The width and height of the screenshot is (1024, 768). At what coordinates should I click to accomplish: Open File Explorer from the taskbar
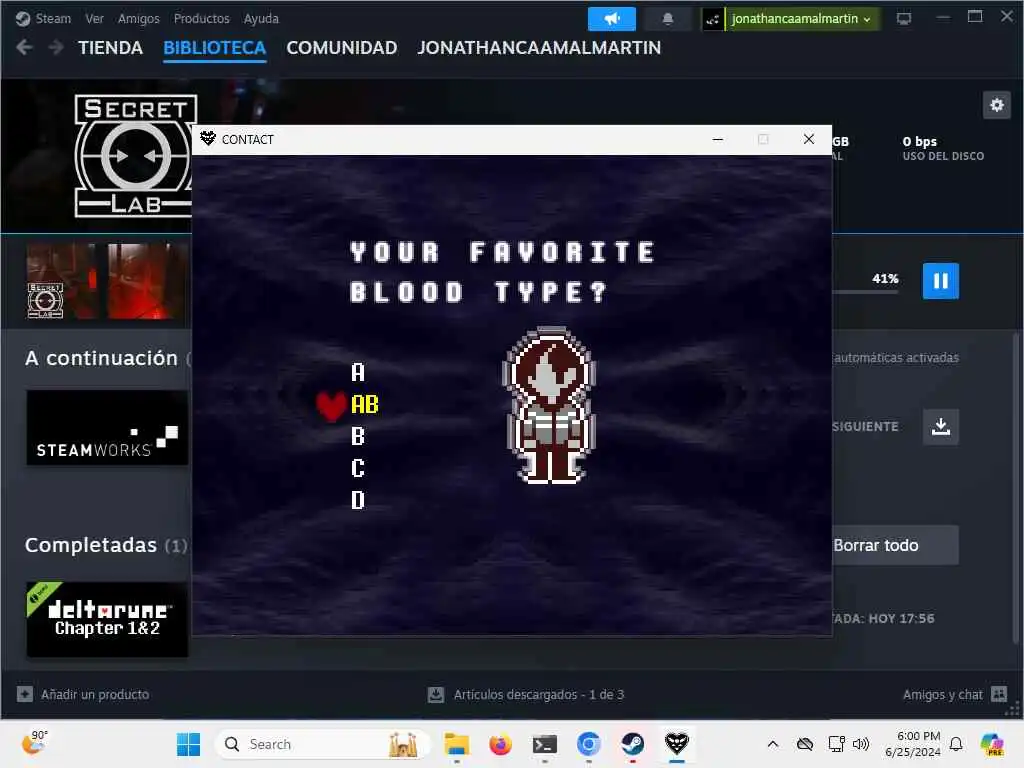[456, 744]
